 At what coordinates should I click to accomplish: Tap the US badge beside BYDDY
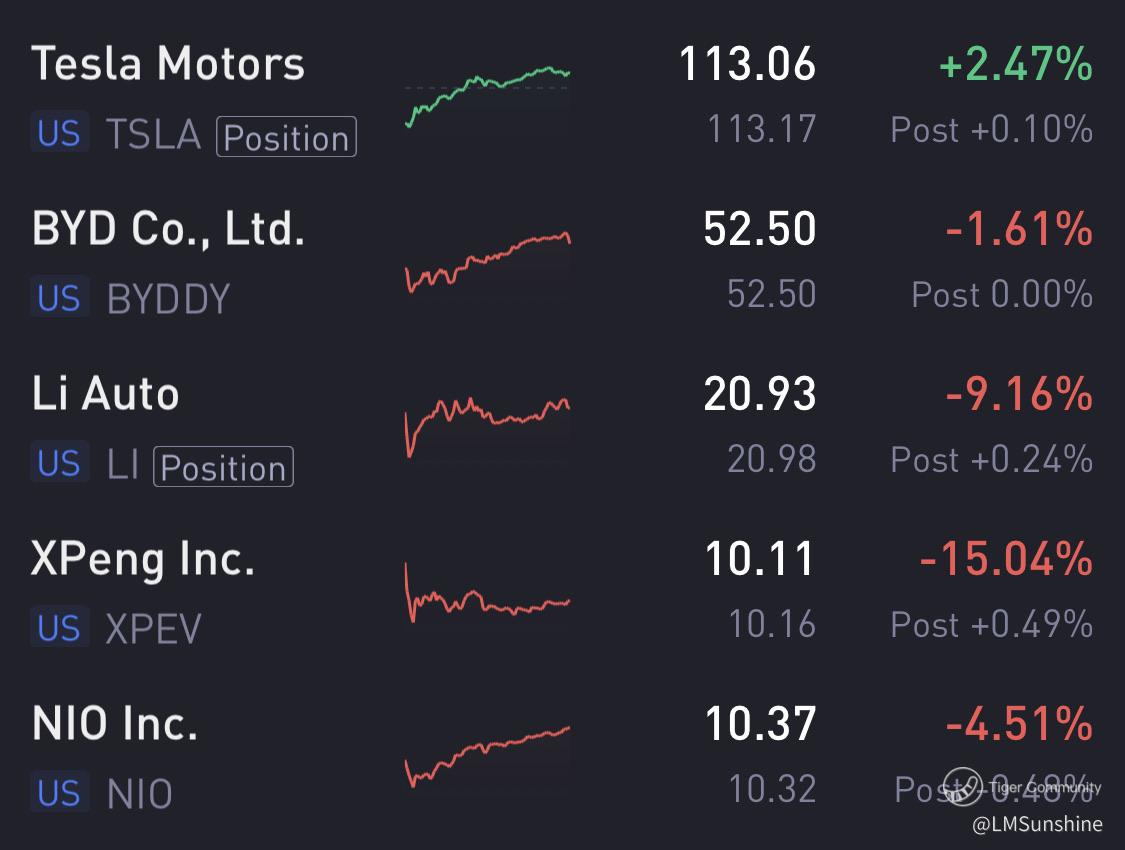(x=59, y=298)
